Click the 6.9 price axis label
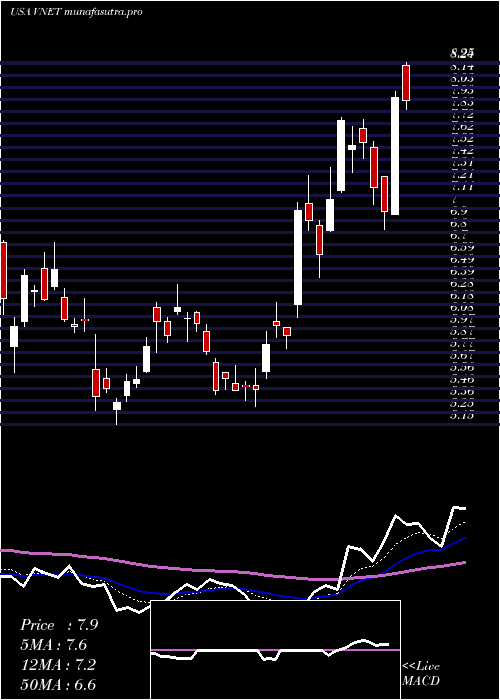This screenshot has width=500, height=700. [459, 211]
